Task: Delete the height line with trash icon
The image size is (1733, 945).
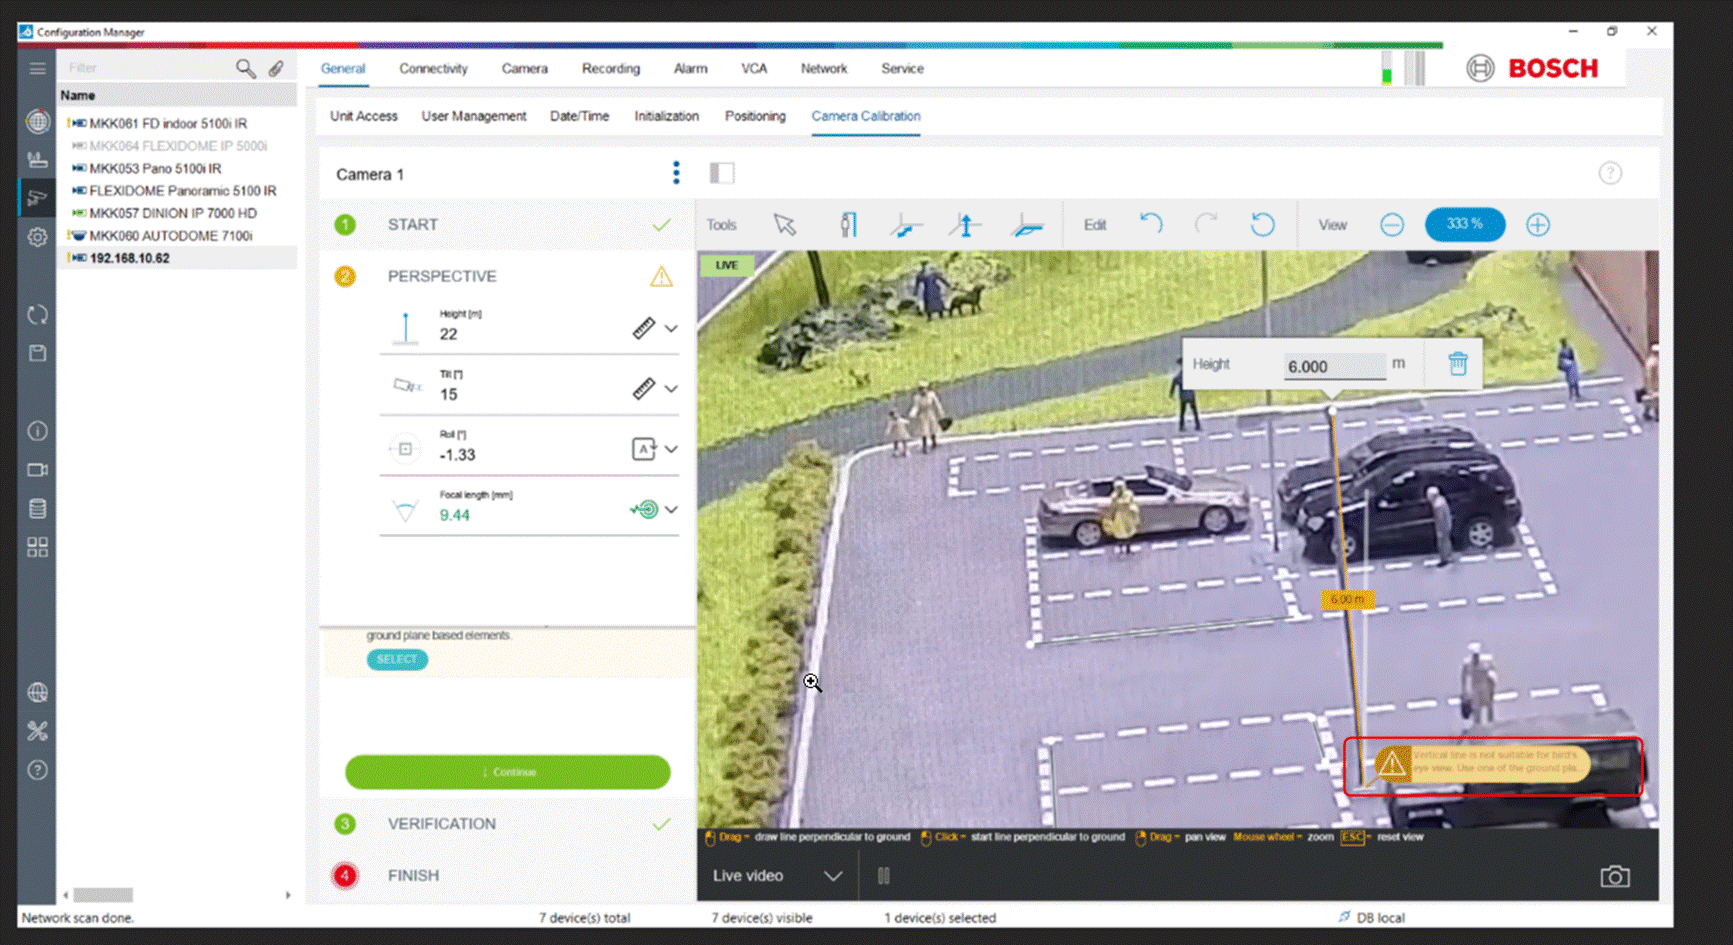Action: click(x=1458, y=364)
